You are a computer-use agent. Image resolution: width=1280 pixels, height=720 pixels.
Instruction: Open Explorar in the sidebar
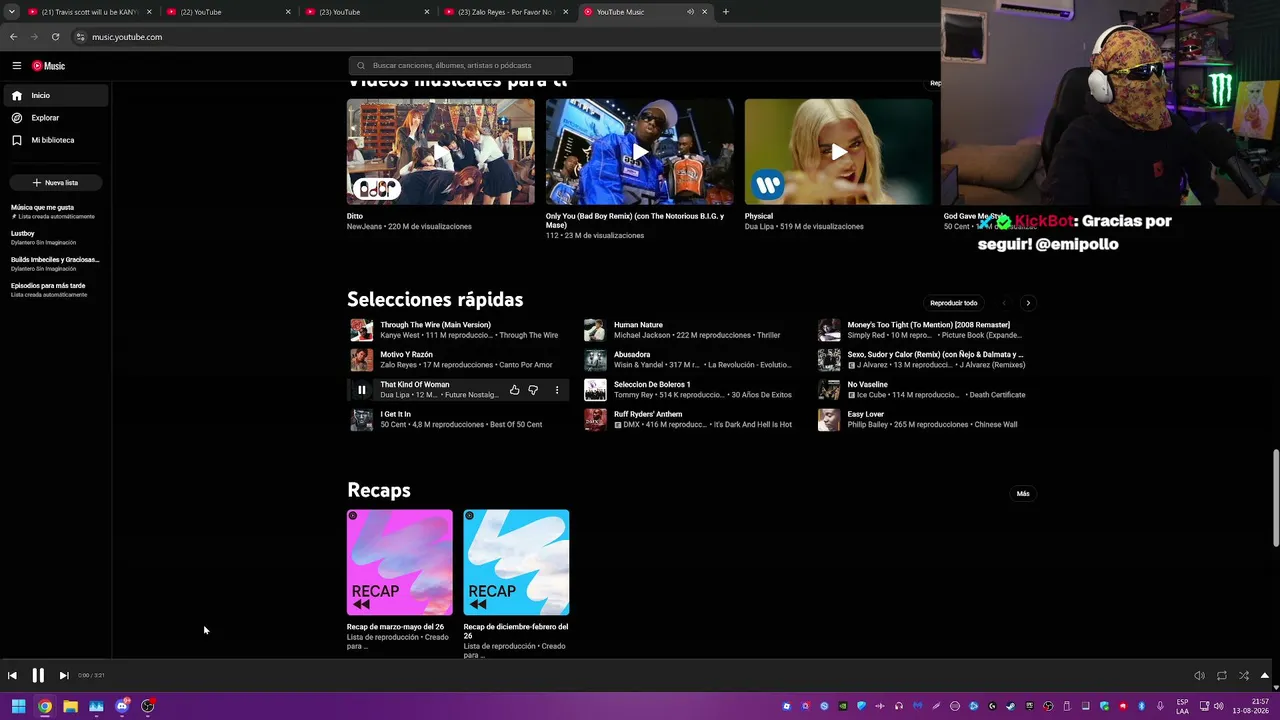pos(55,118)
